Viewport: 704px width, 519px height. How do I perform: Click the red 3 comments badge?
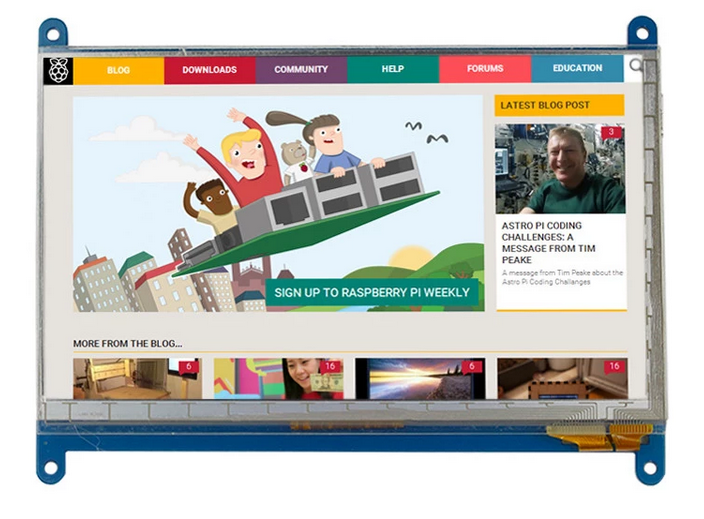(x=611, y=132)
